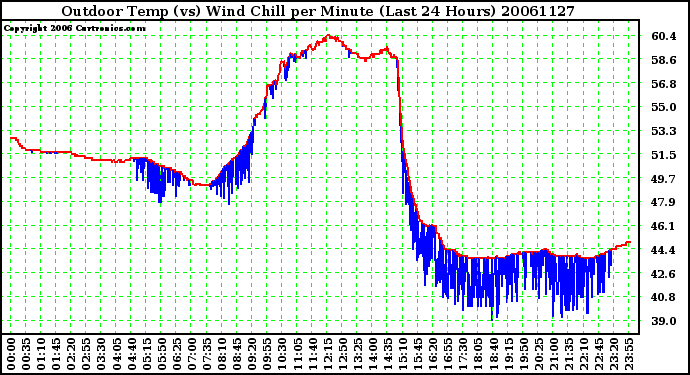Click the 18:05 time label
Screen dimensions: 690x375
point(478,354)
